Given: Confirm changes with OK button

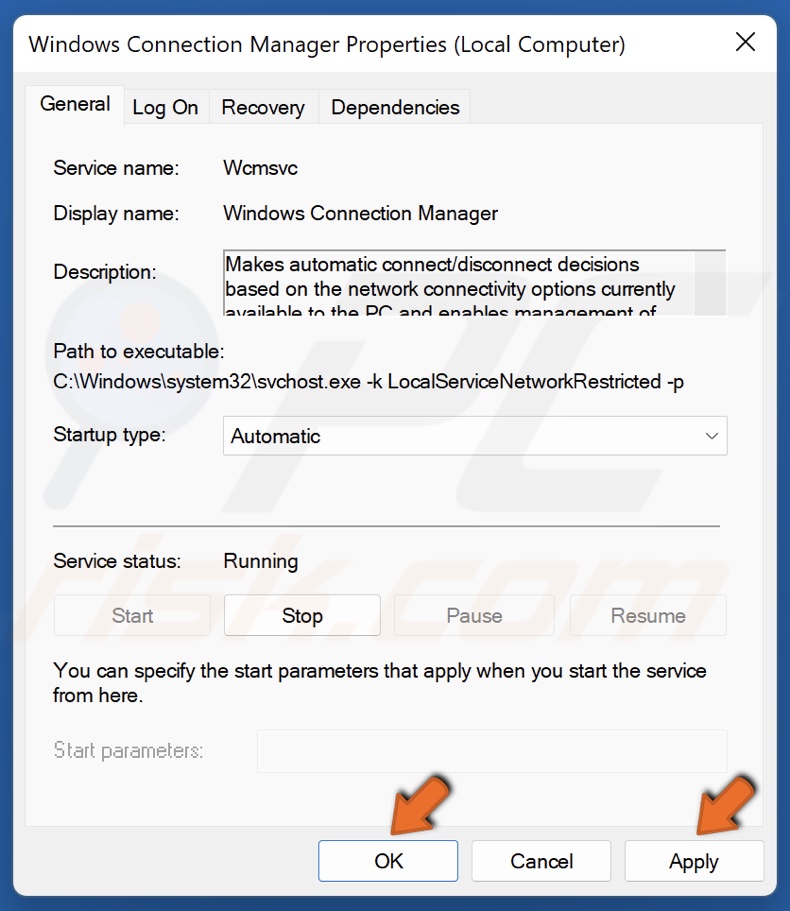Looking at the screenshot, I should tap(388, 861).
